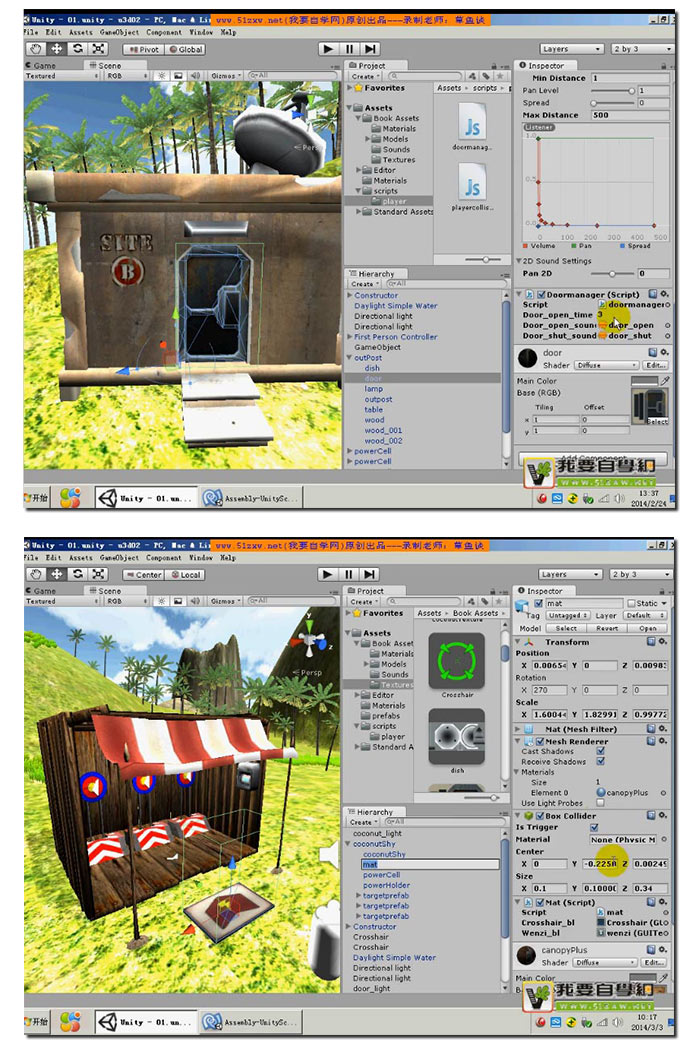This screenshot has height=1049, width=700.
Task: Toggle scene lighting sun icon in the upper screenshot
Action: tap(161, 76)
